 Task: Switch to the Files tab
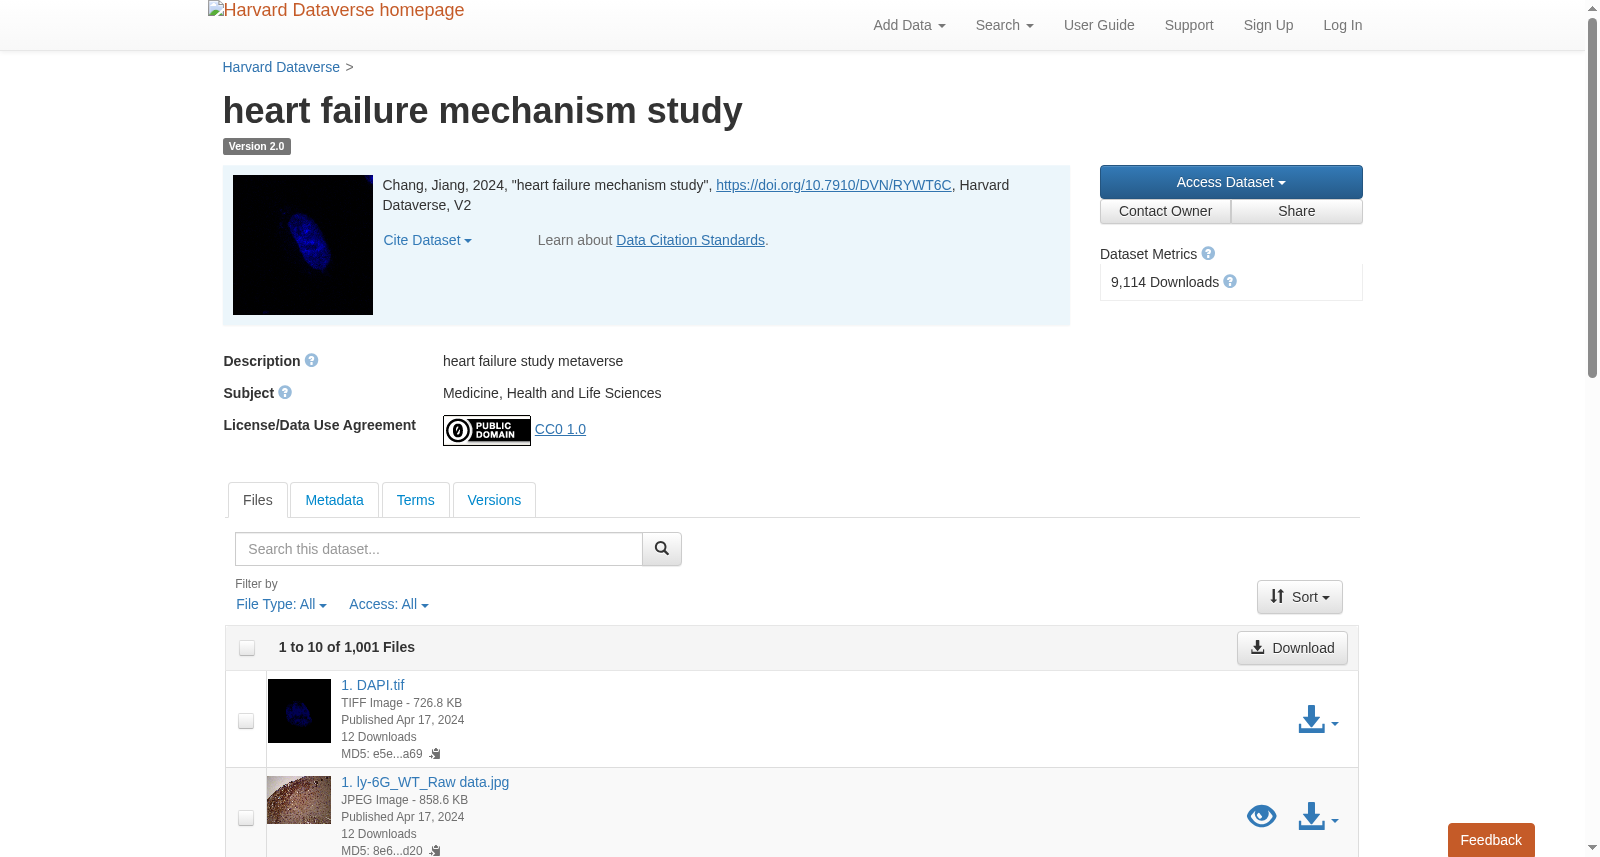(258, 500)
